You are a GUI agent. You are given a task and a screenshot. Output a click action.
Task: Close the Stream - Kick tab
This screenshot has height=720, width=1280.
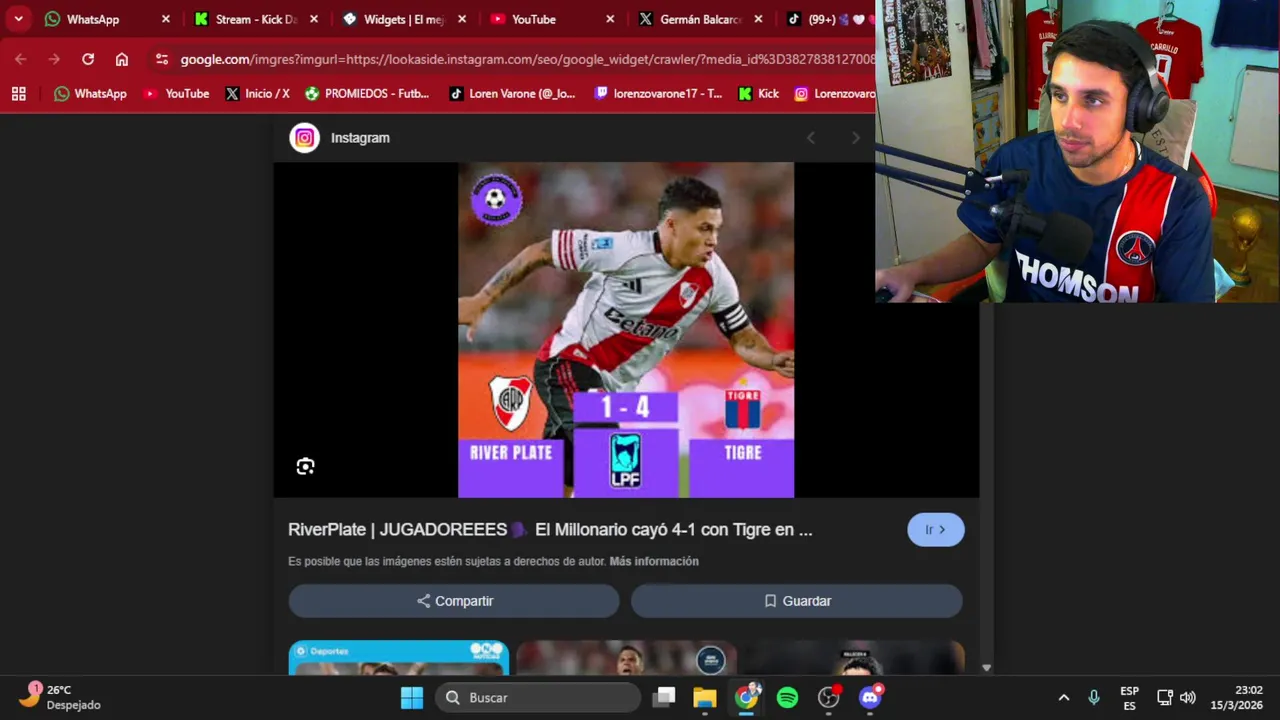click(314, 19)
